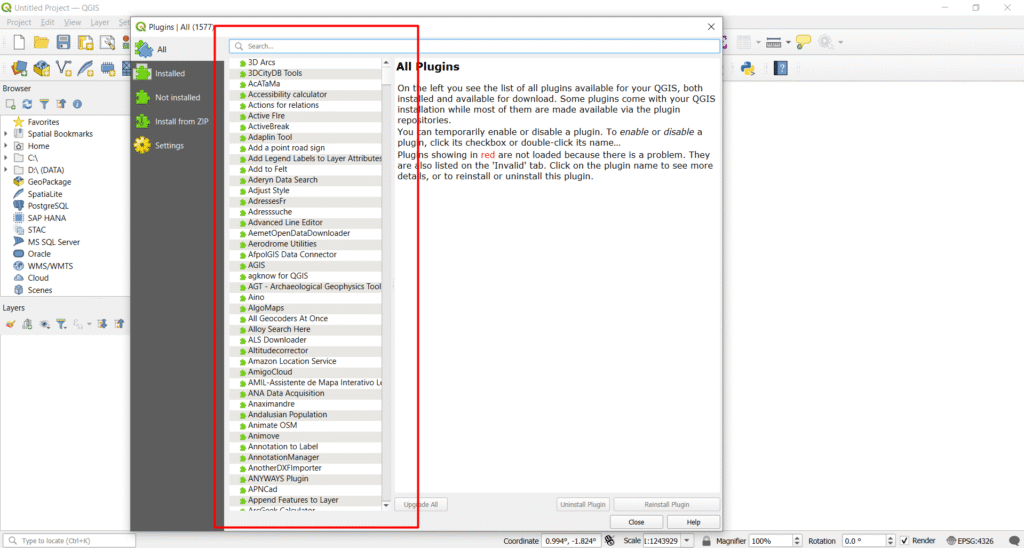This screenshot has width=1024, height=548.
Task: Toggle the scale lock icon
Action: [706, 541]
